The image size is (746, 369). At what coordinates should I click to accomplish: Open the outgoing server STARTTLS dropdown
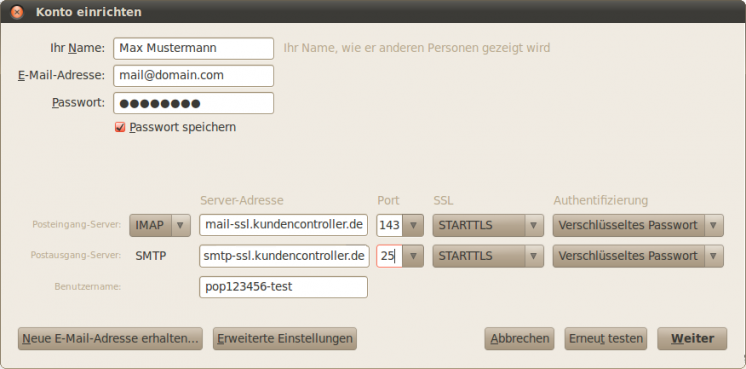(488, 256)
